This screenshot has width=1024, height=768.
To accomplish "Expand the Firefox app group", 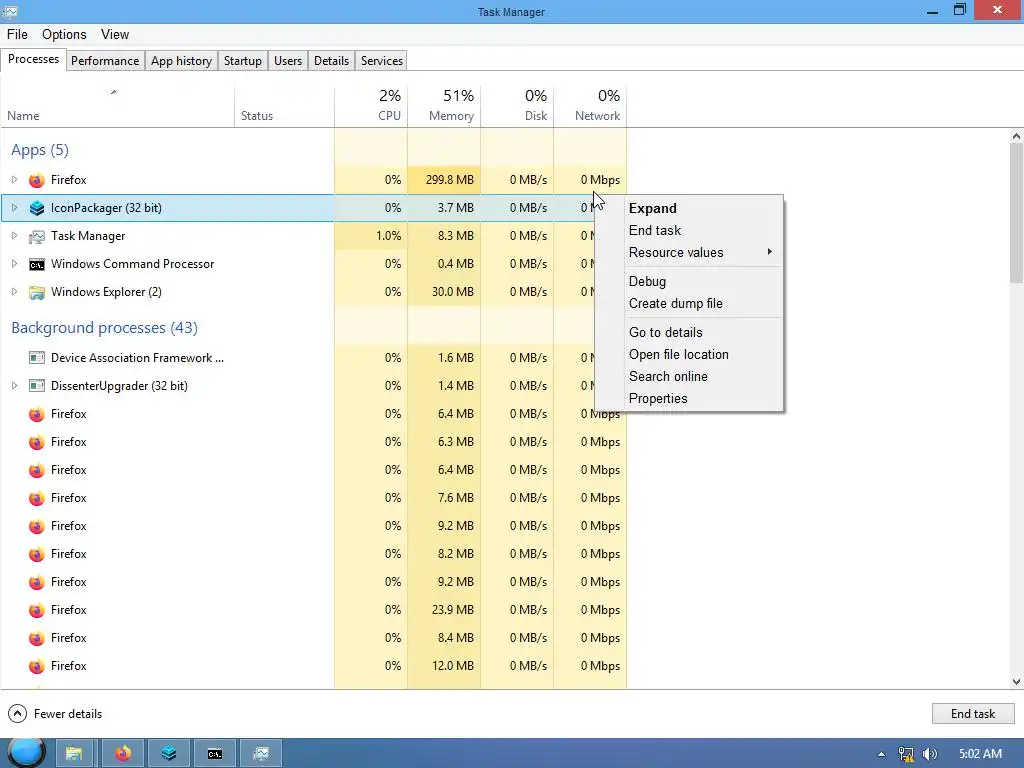I will pyautogui.click(x=14, y=180).
